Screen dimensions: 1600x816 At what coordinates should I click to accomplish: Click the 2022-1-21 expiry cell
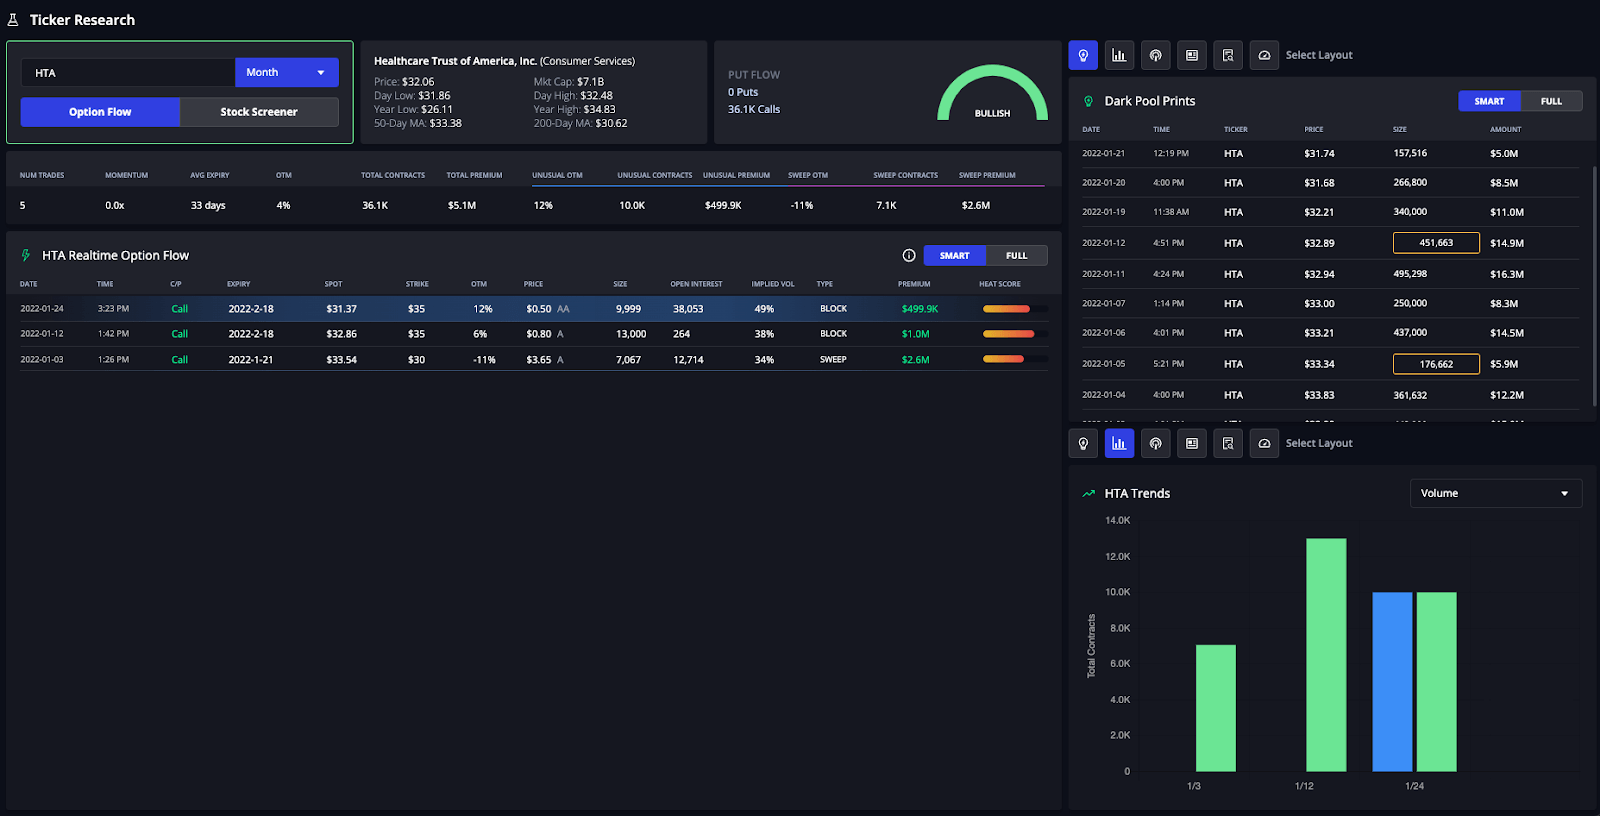(x=250, y=360)
